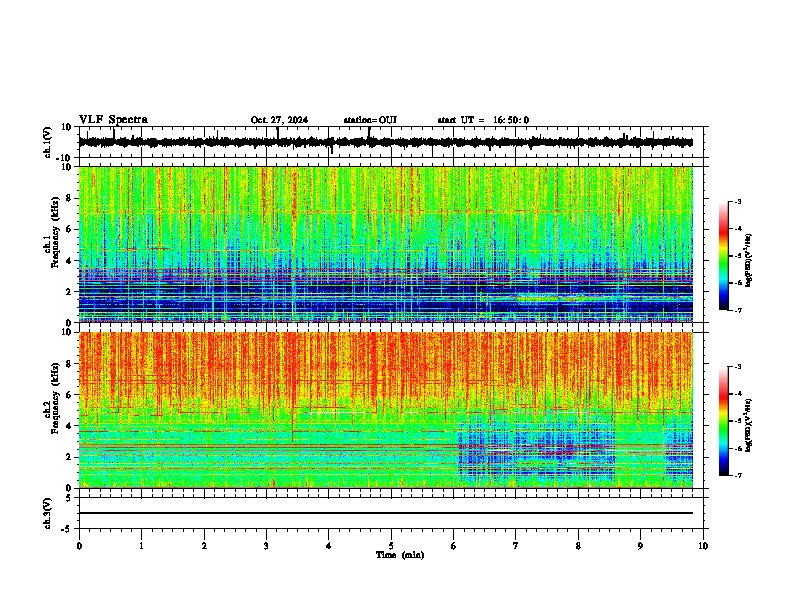Click the "-7" label on ch.2 colorbar
The image size is (792, 612).
coord(738,475)
